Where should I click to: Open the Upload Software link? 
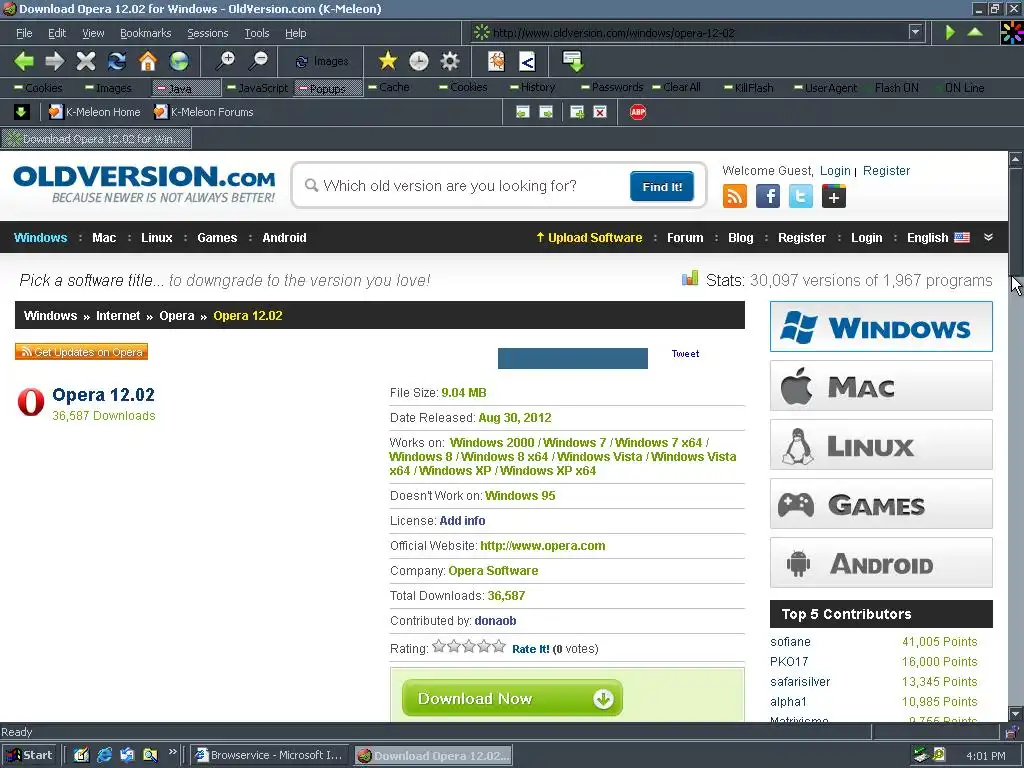(x=589, y=238)
